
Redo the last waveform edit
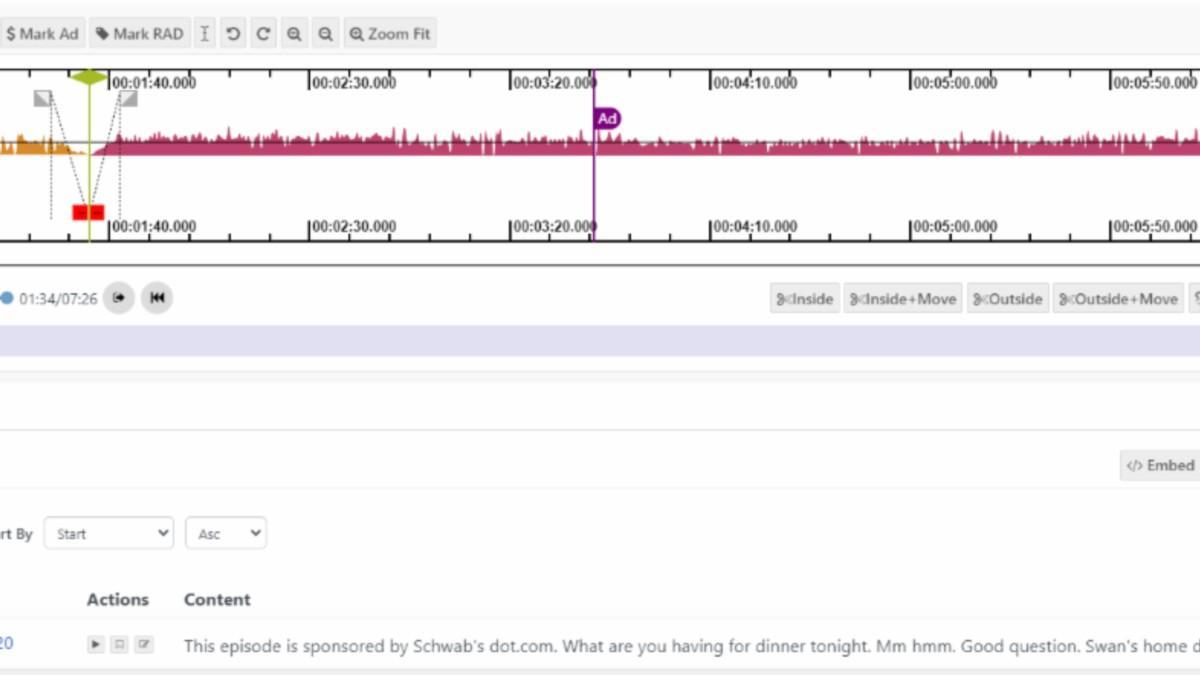[x=263, y=33]
